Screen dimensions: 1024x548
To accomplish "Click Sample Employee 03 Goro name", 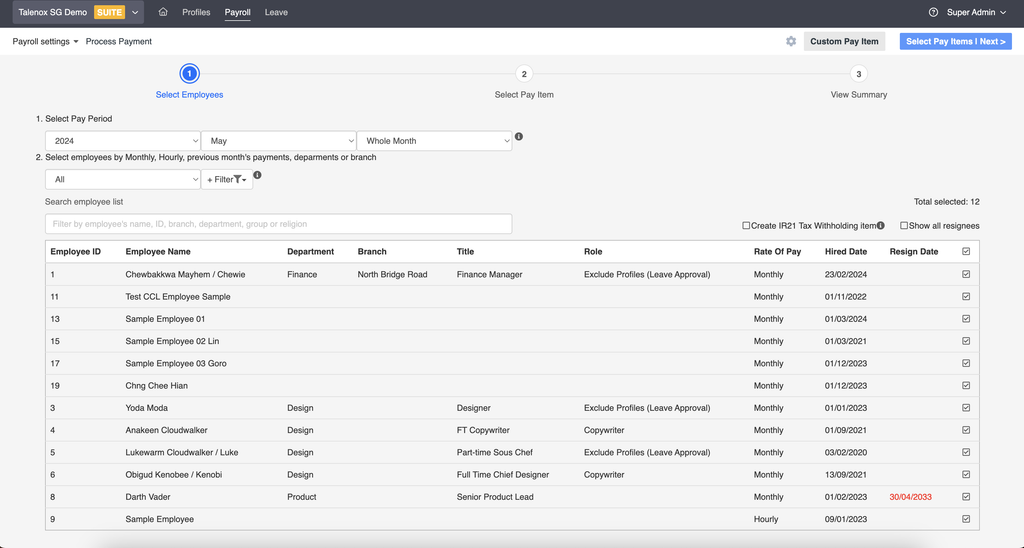I will (x=176, y=363).
